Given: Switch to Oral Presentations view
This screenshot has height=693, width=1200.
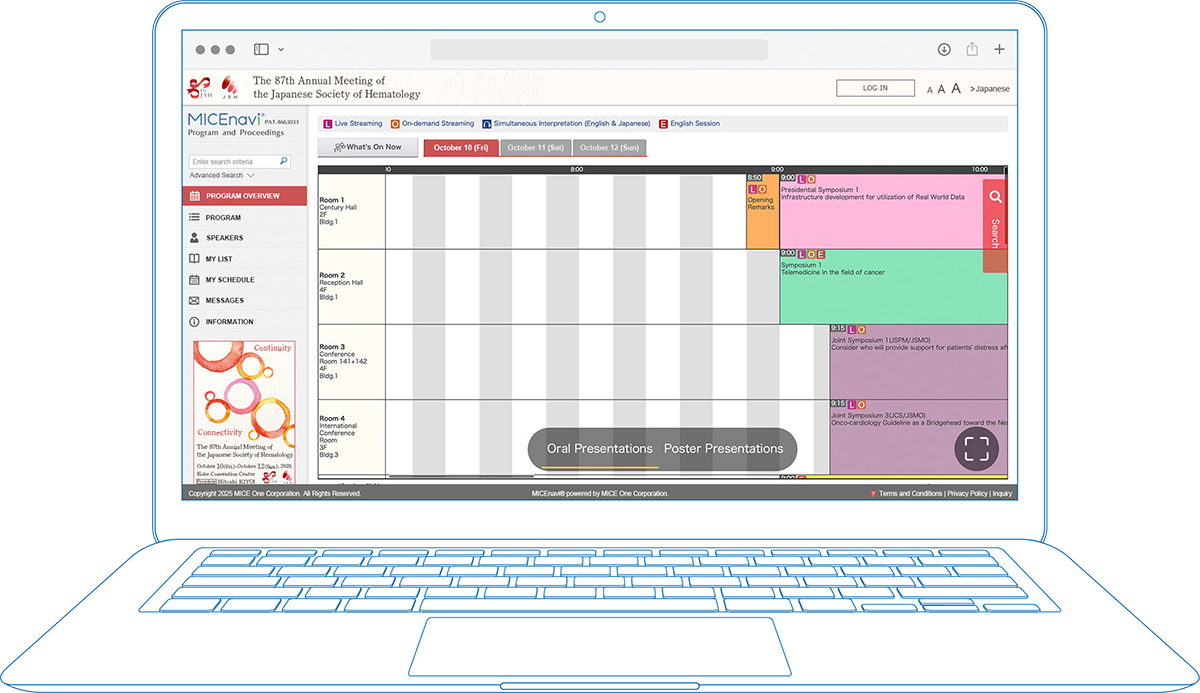Looking at the screenshot, I should 599,449.
